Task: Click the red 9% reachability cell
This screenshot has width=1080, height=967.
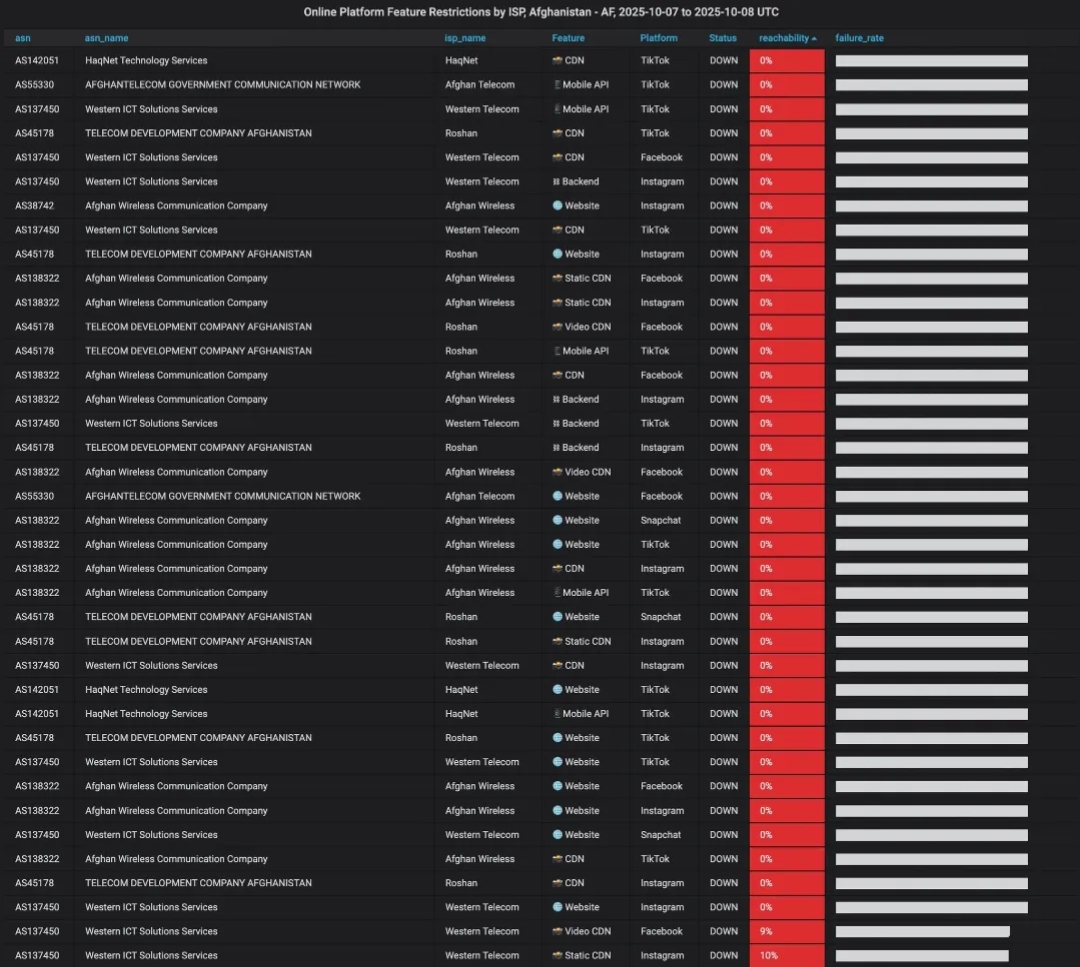Action: pyautogui.click(x=787, y=932)
